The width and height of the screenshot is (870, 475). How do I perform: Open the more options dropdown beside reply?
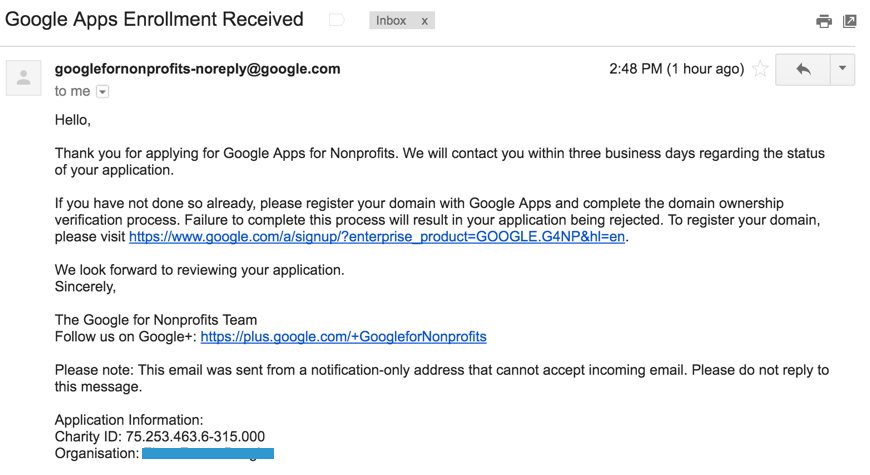tap(842, 69)
